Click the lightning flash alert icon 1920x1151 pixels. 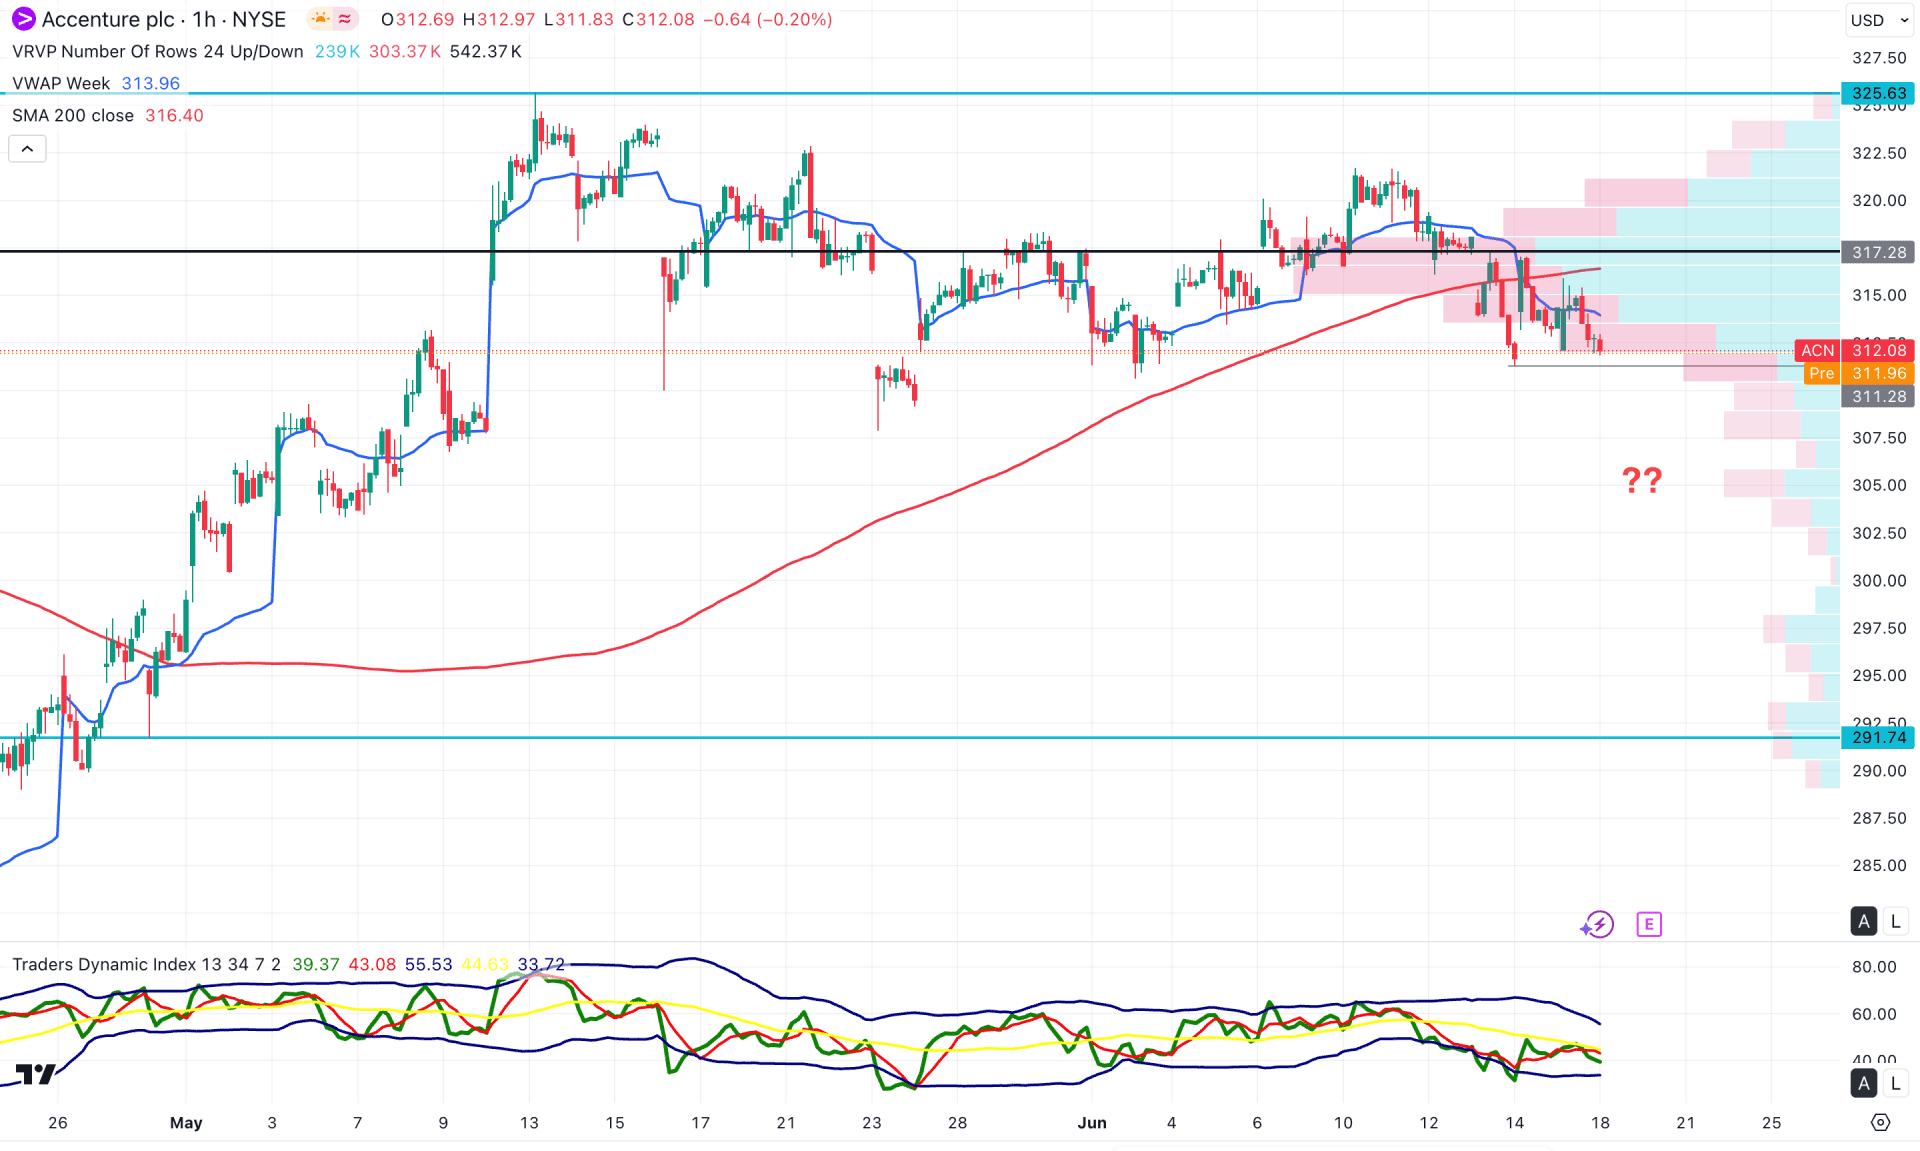pyautogui.click(x=1598, y=924)
